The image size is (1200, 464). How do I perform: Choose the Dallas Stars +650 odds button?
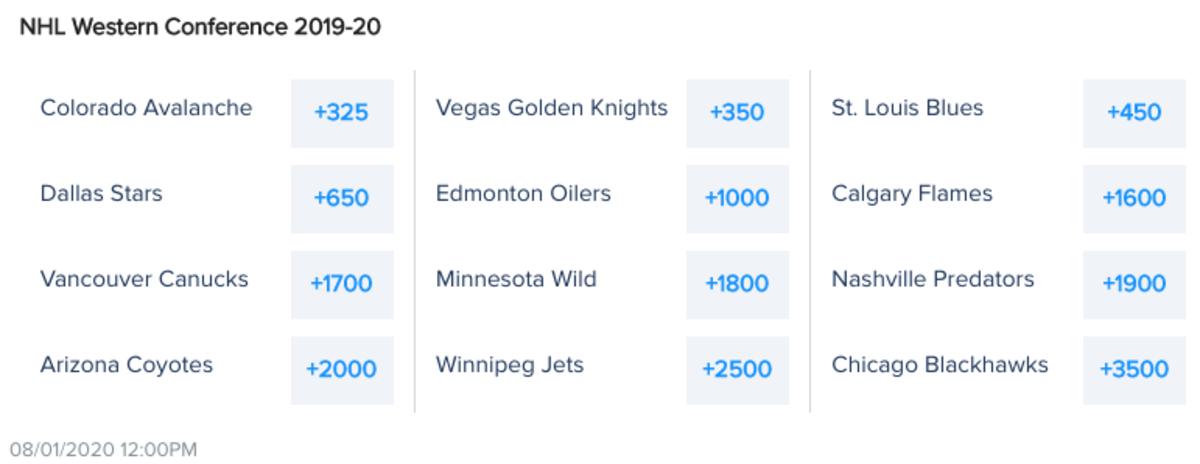pos(342,198)
